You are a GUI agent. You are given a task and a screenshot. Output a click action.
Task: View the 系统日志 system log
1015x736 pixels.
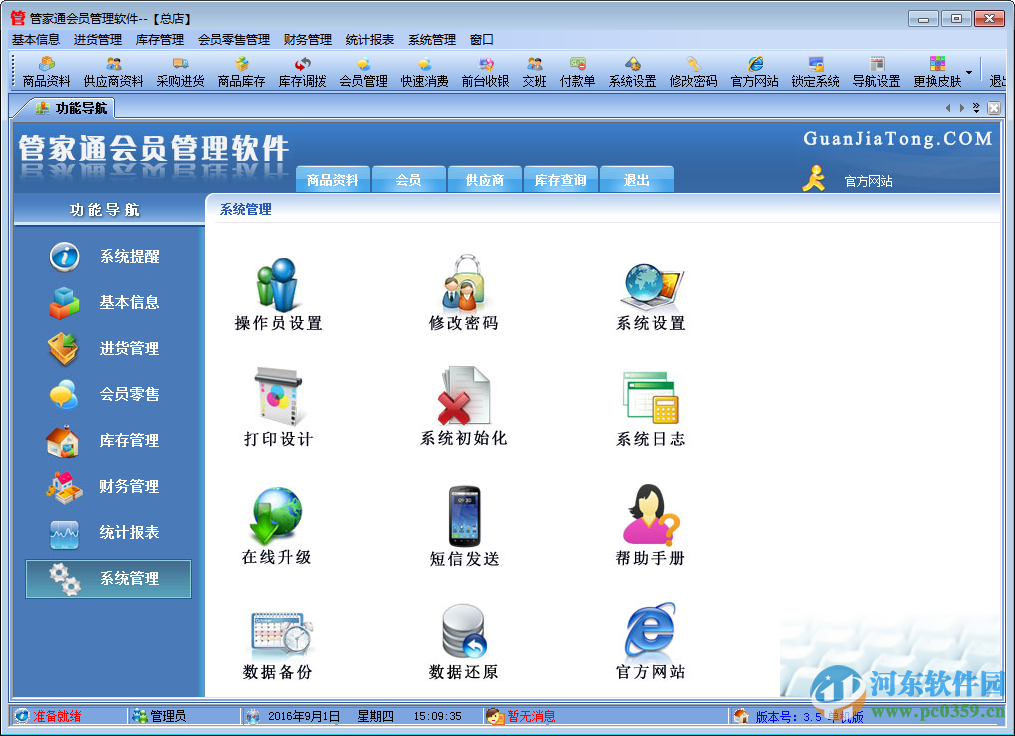pos(649,398)
